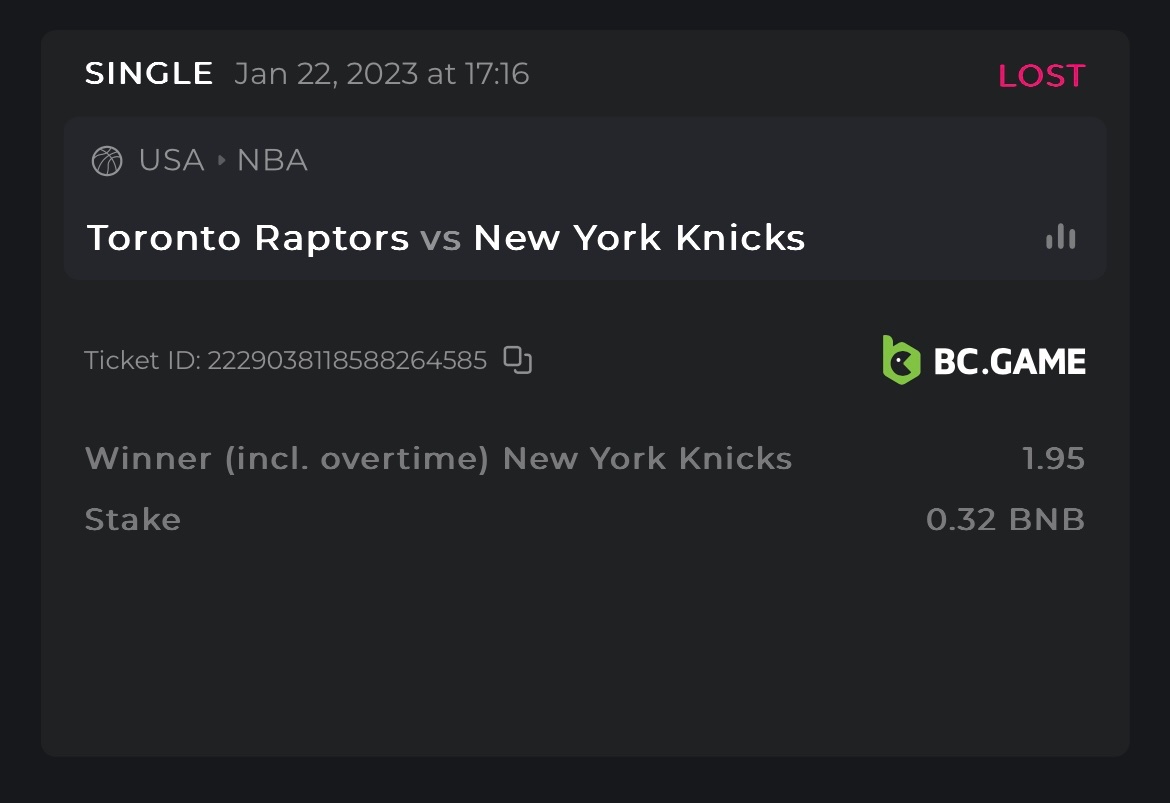Click the 0.32 BNB stake amount
The width and height of the screenshot is (1170, 803).
pyautogui.click(x=1005, y=520)
